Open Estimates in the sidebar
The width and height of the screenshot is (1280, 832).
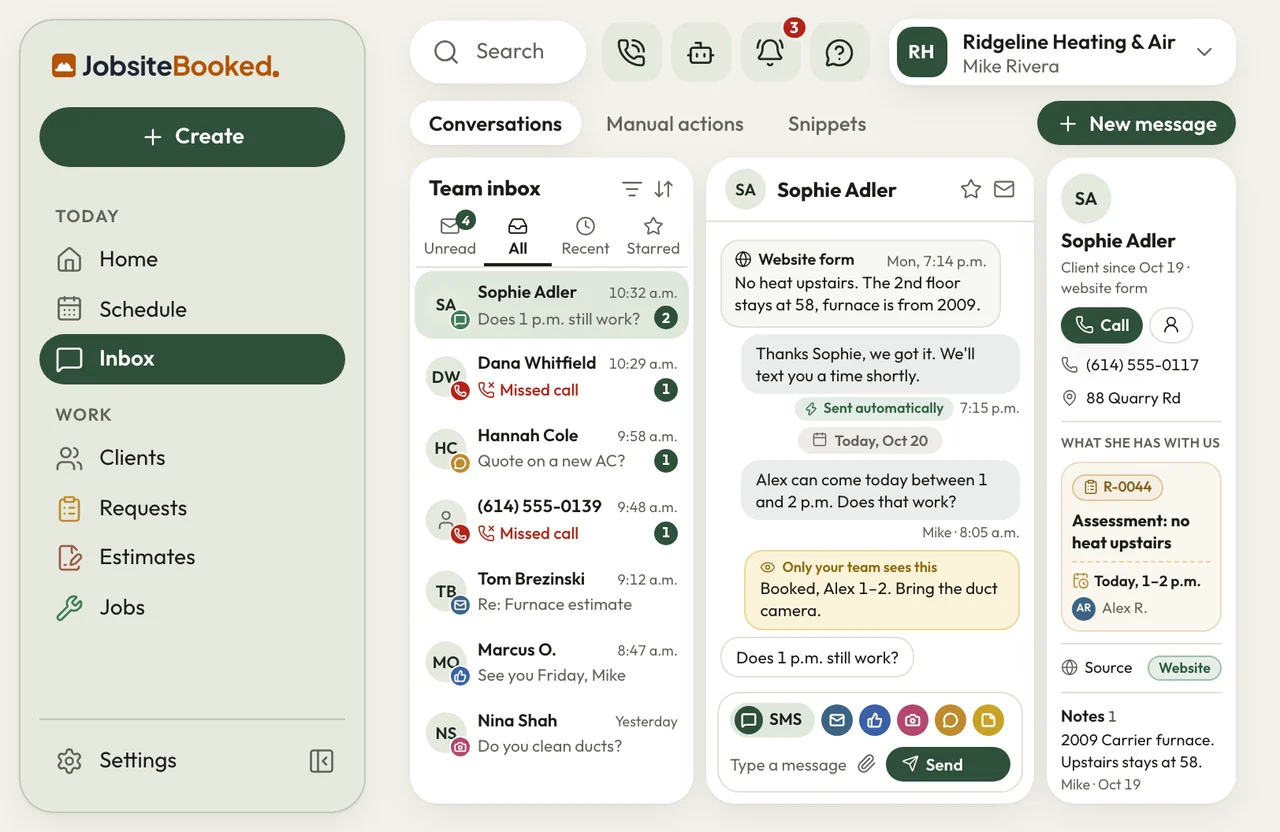192,557
